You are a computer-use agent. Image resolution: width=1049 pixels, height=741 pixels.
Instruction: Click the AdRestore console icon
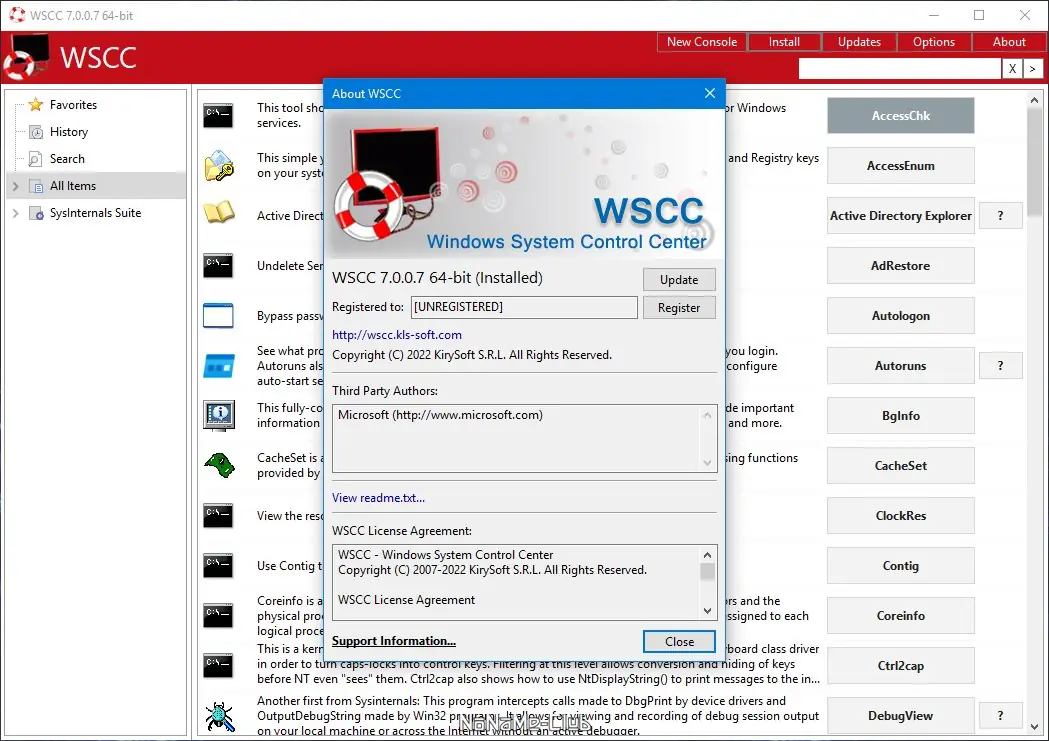pos(218,266)
